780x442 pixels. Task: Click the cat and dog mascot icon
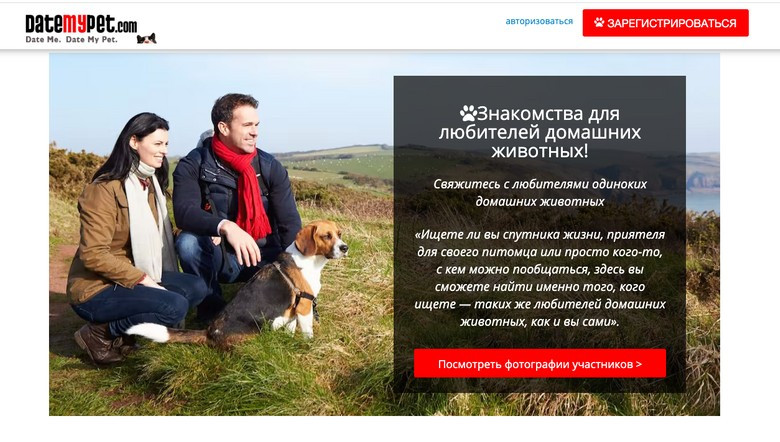tap(147, 39)
